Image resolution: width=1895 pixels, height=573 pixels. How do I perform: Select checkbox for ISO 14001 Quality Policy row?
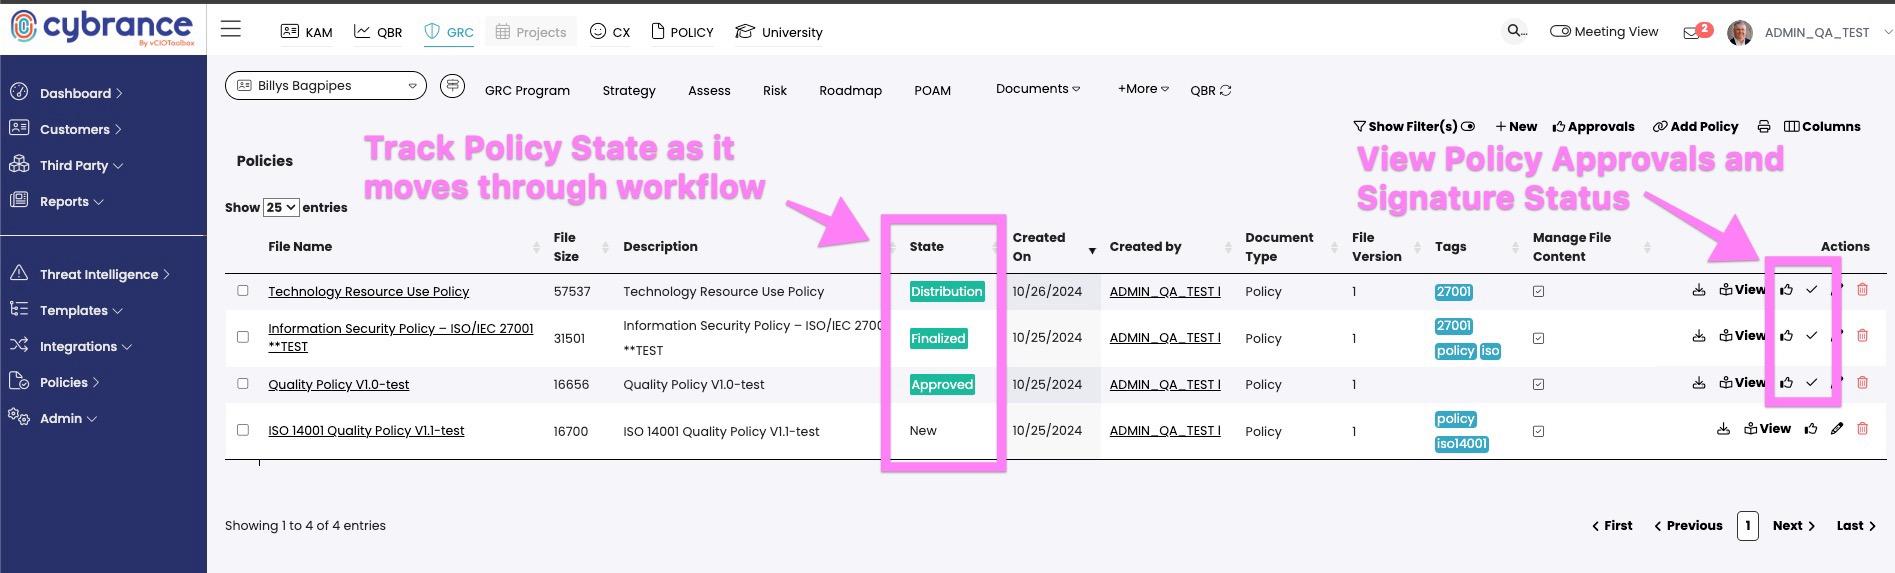point(242,430)
